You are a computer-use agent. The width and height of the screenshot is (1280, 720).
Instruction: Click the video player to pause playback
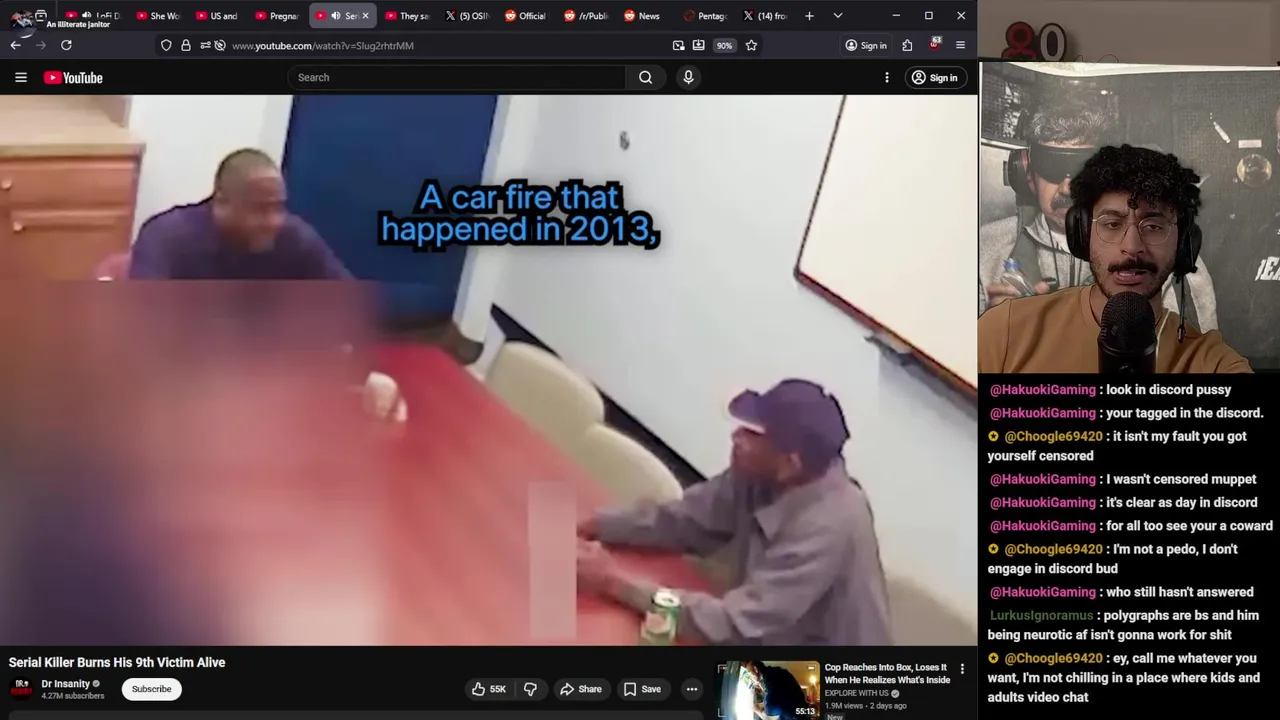[488, 370]
